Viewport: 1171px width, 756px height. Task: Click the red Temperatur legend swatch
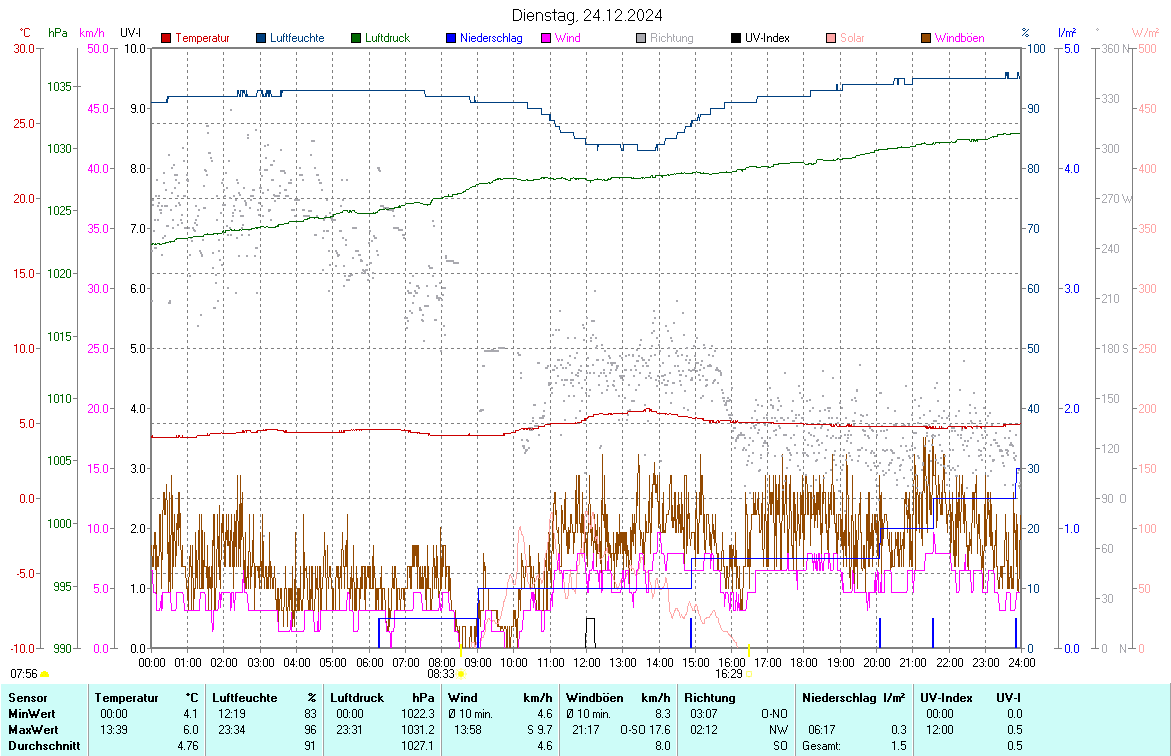[167, 39]
